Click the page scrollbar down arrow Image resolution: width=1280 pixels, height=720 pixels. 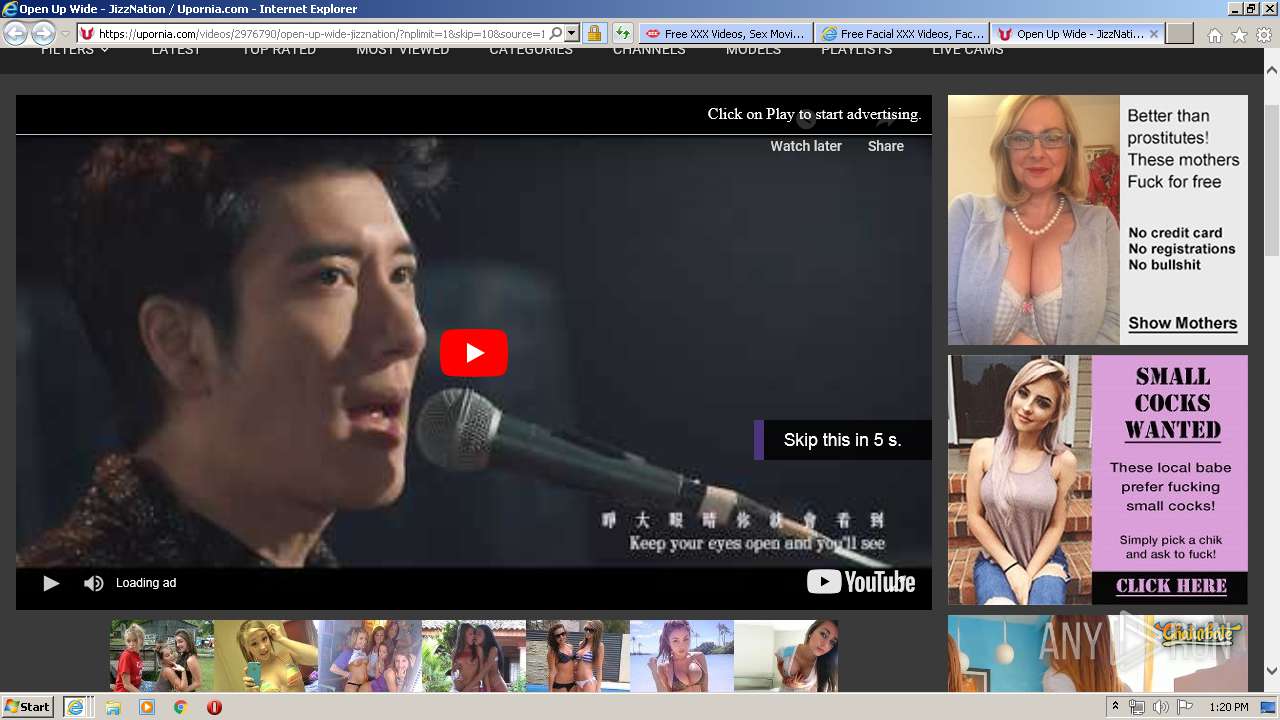pyautogui.click(x=1272, y=671)
